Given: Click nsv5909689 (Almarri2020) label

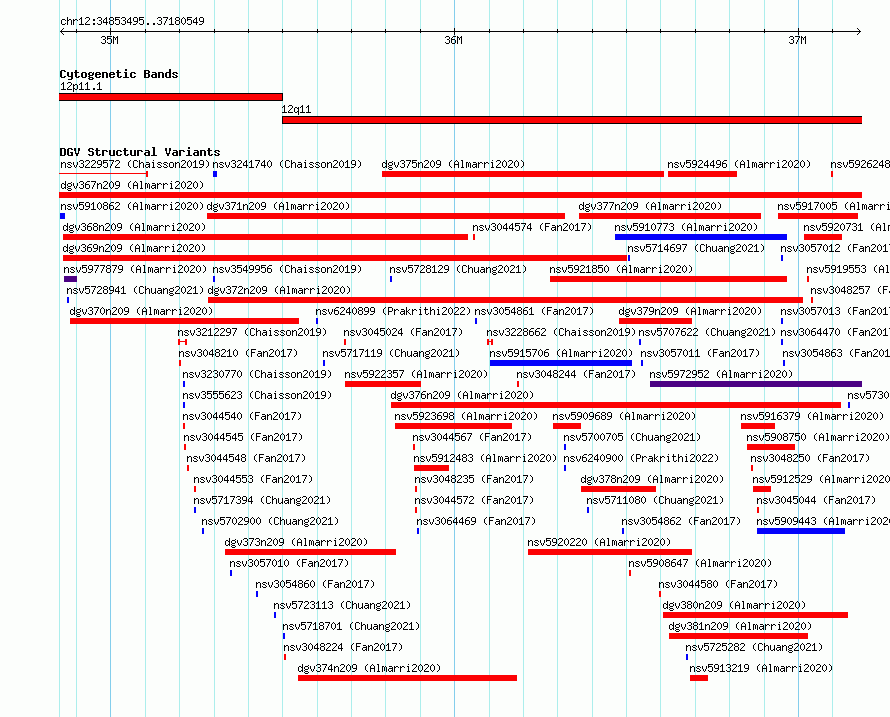Looking at the screenshot, I should point(624,416).
